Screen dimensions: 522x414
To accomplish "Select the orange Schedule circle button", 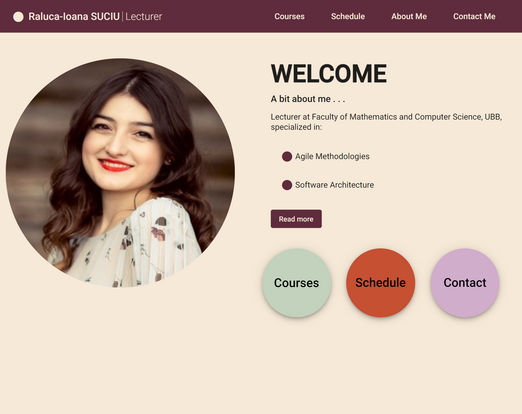I will click(381, 283).
